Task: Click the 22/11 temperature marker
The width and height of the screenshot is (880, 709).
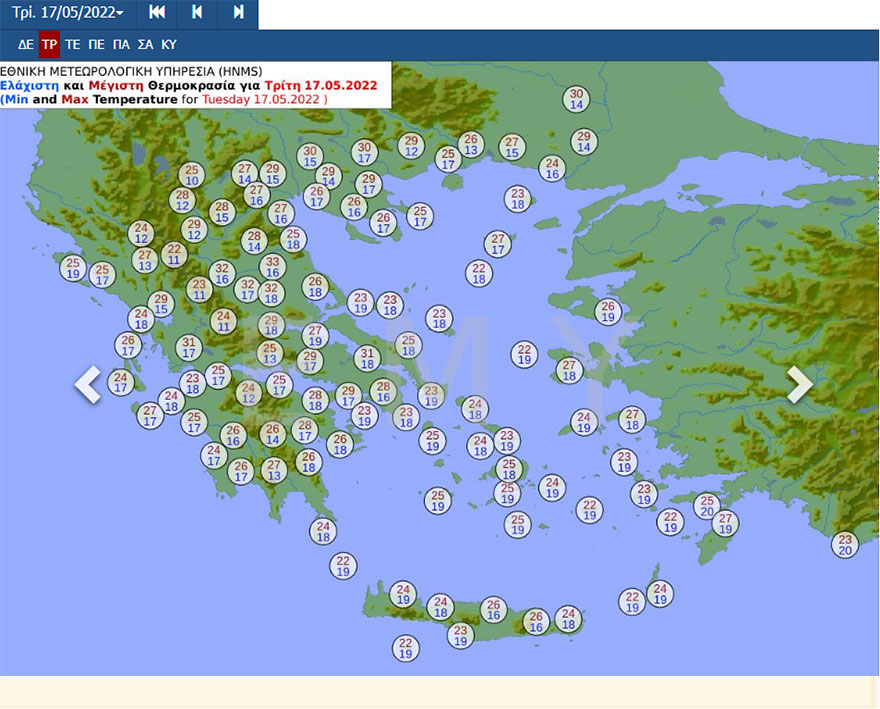Action: coord(174,254)
